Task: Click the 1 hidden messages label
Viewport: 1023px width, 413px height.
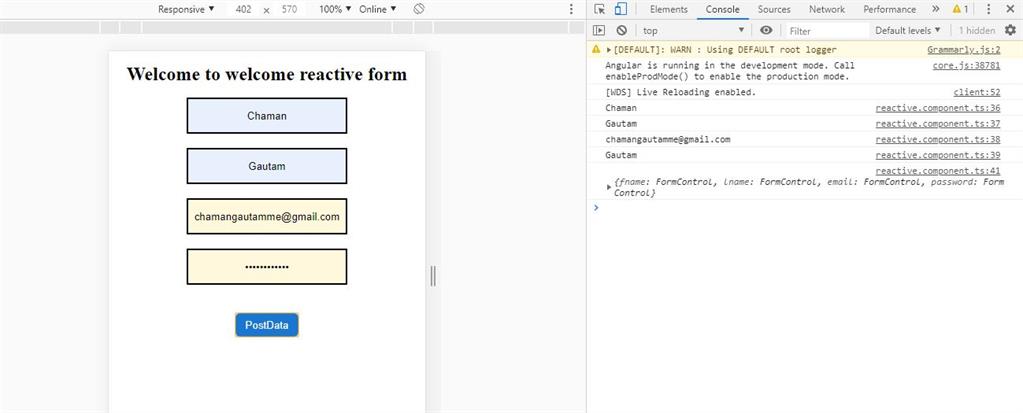Action: (977, 30)
